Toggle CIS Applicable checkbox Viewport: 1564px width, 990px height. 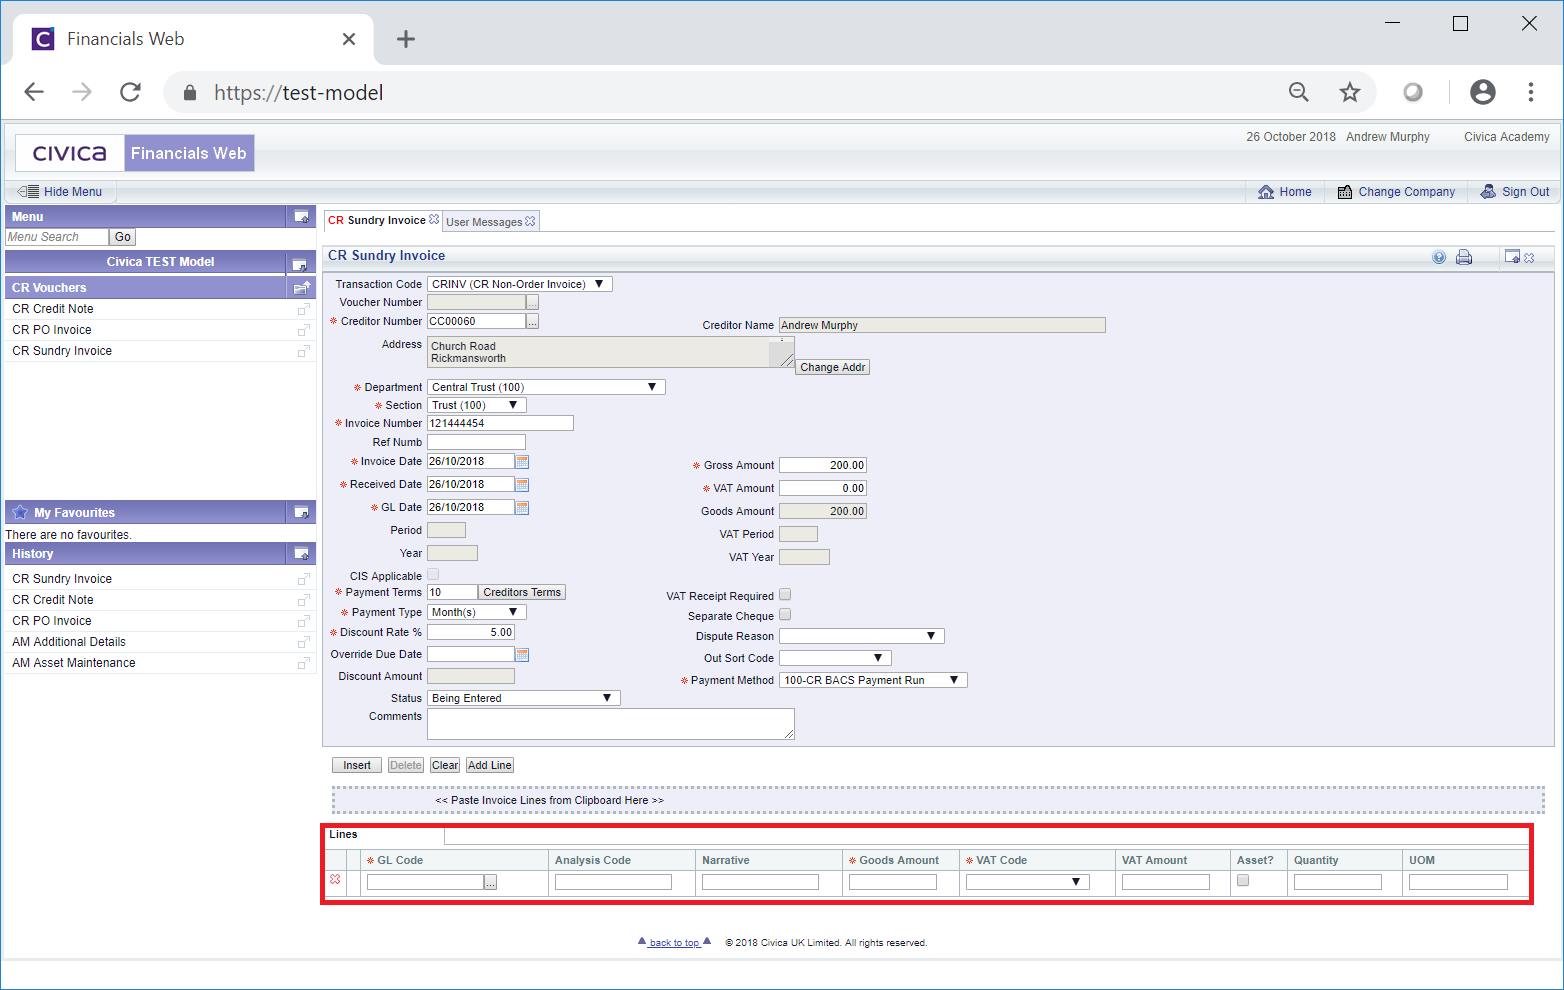click(433, 574)
